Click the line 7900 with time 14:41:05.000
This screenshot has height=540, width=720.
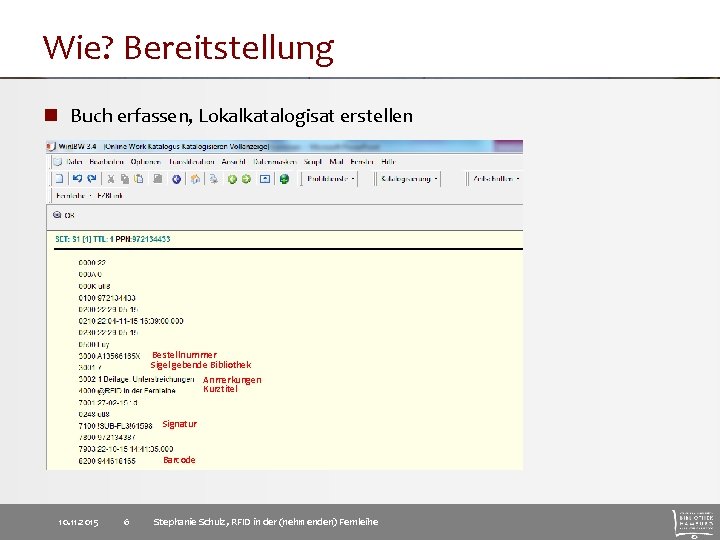click(126, 449)
